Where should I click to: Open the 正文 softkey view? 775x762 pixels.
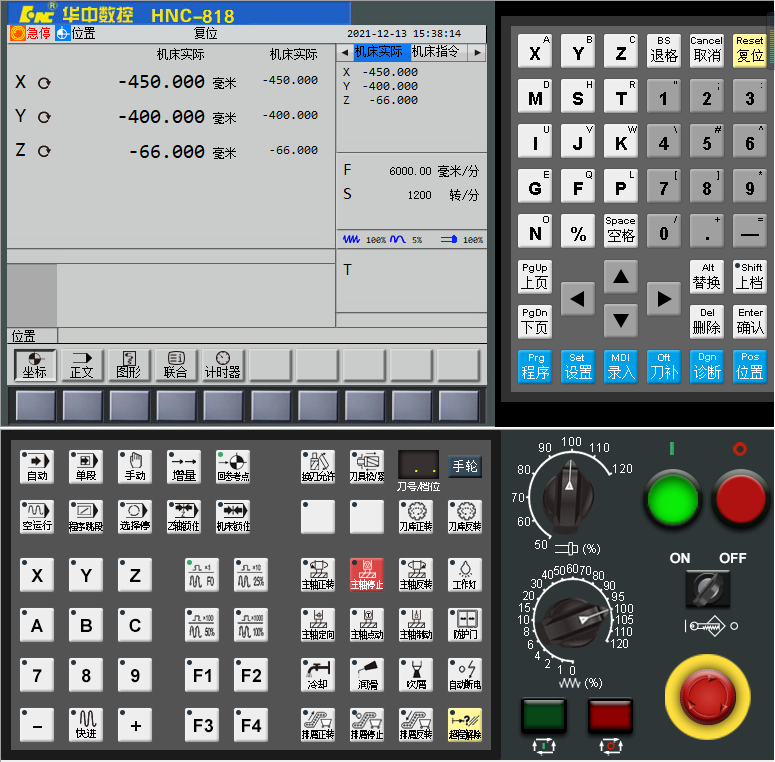[x=82, y=365]
